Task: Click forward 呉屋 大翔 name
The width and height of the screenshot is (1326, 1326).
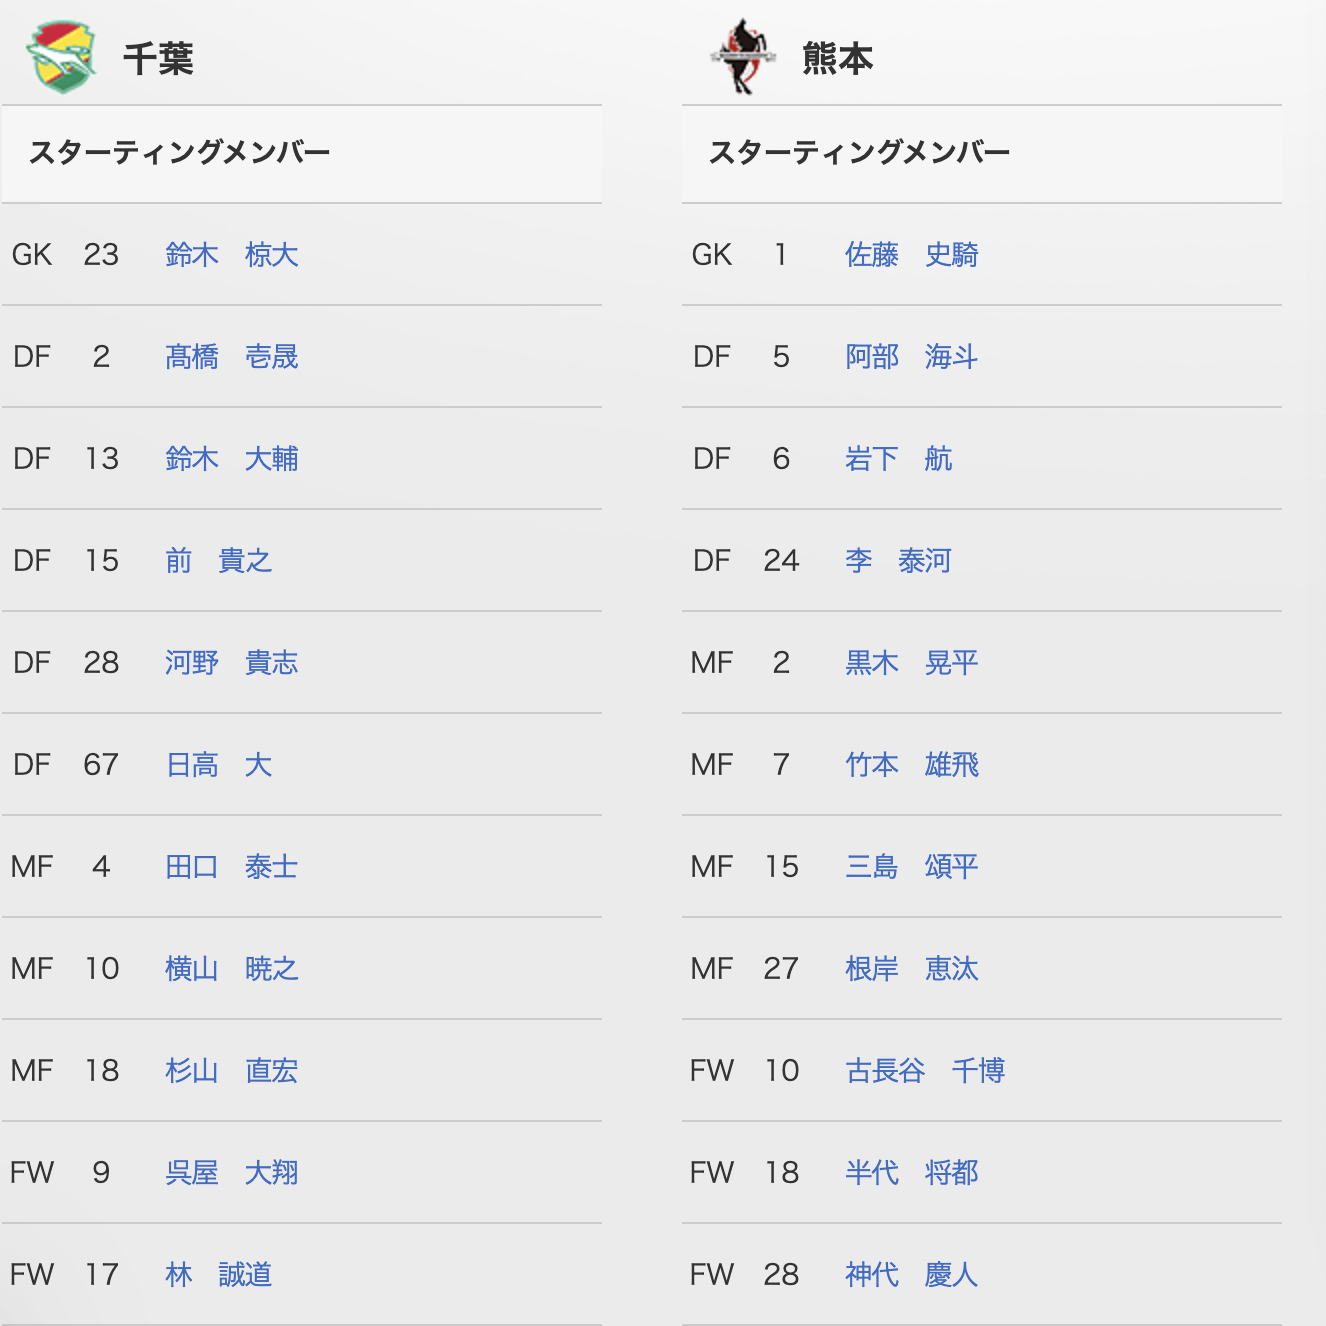Action: point(232,1173)
